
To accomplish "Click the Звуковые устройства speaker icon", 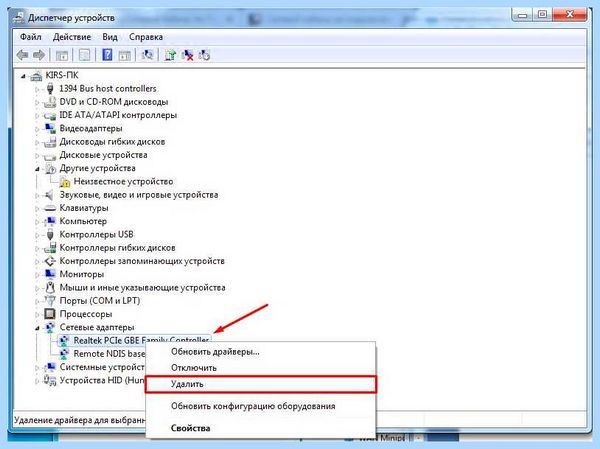I will click(x=49, y=195).
